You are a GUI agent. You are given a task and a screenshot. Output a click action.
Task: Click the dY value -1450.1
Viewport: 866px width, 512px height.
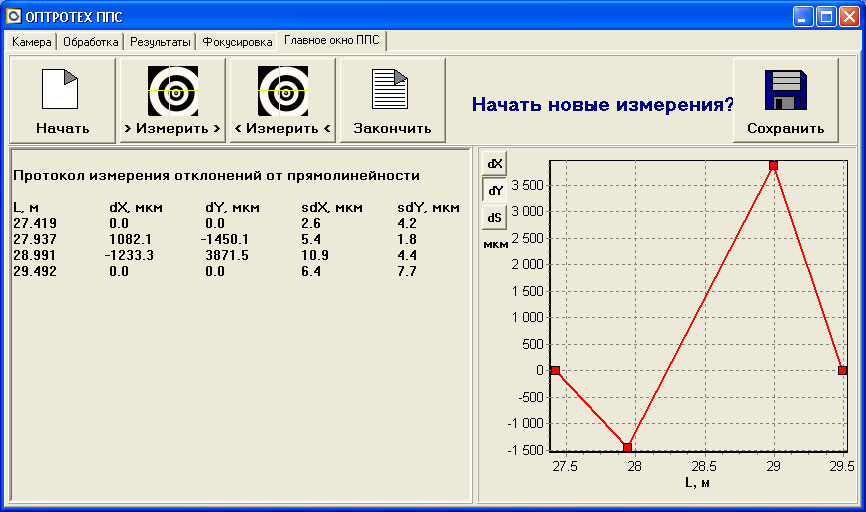point(225,239)
